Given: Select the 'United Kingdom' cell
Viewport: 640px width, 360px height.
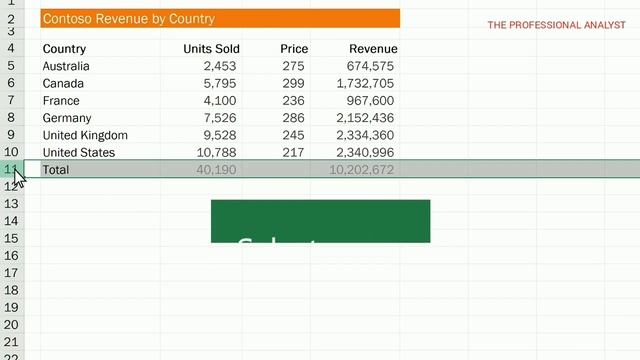Looking at the screenshot, I should tap(100, 135).
